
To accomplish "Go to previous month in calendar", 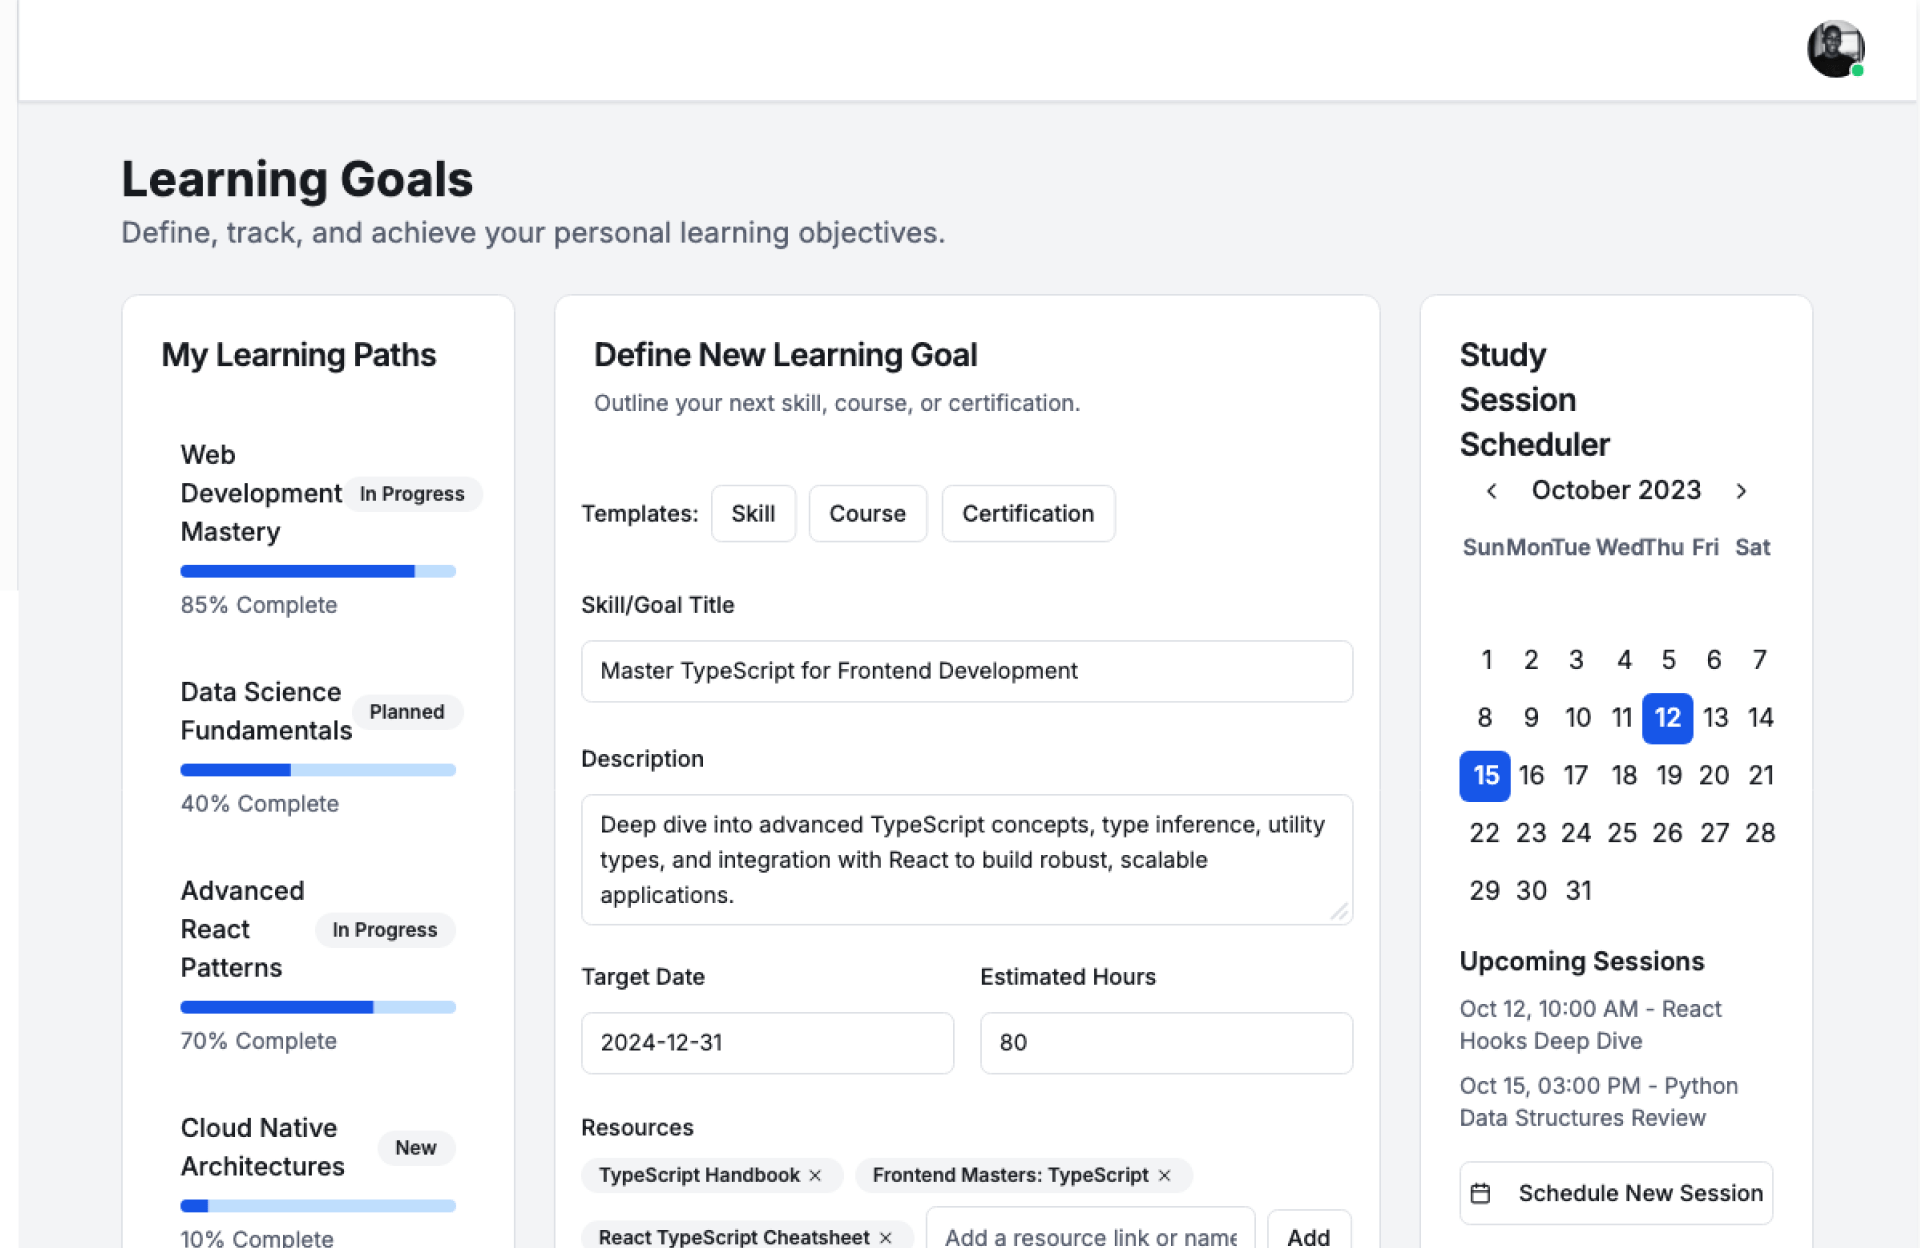I will pyautogui.click(x=1491, y=491).
